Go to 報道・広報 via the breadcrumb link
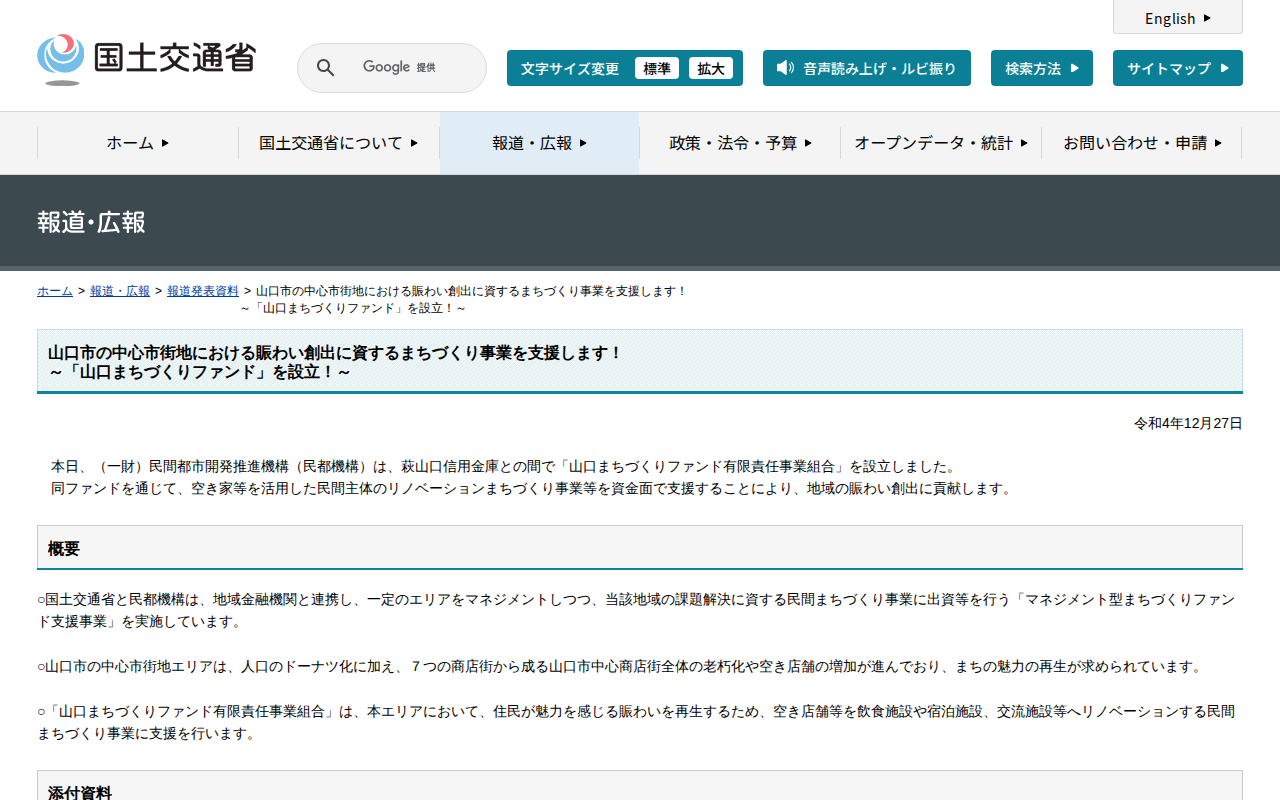 tap(120, 291)
